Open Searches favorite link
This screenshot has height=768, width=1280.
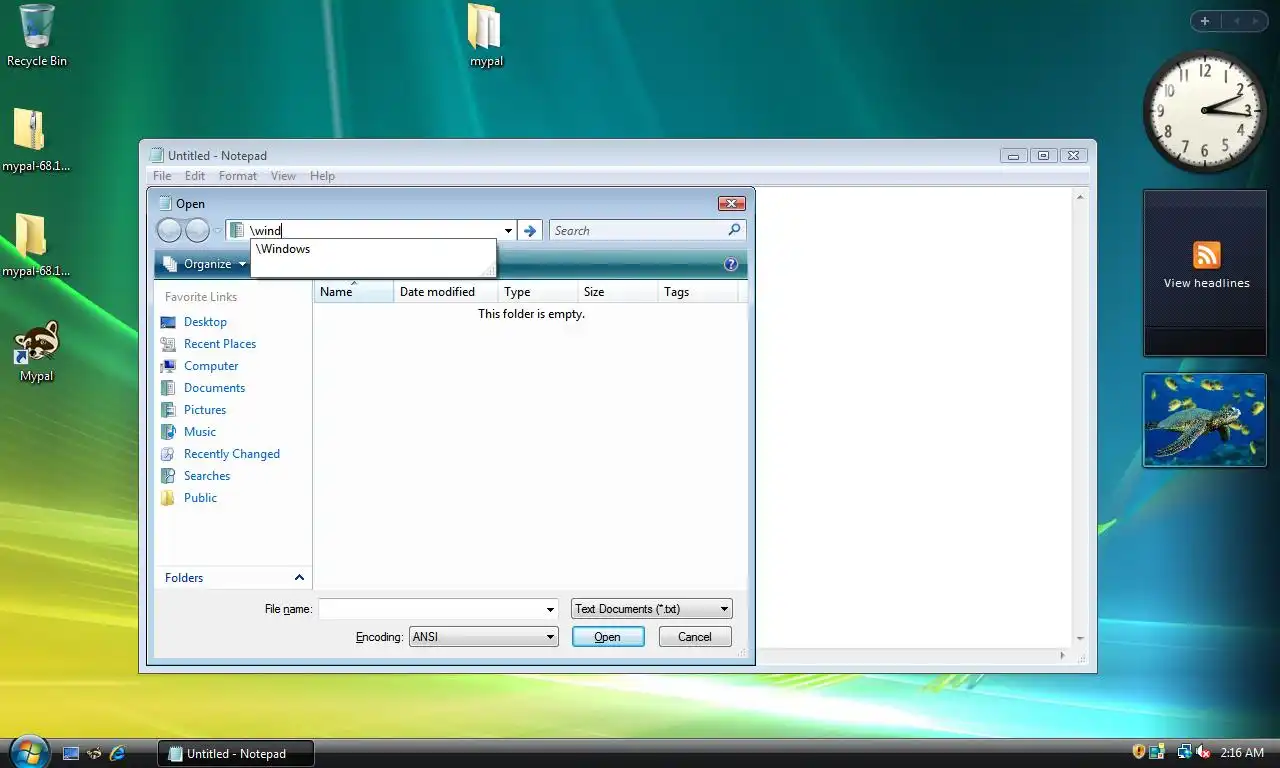[x=207, y=476]
